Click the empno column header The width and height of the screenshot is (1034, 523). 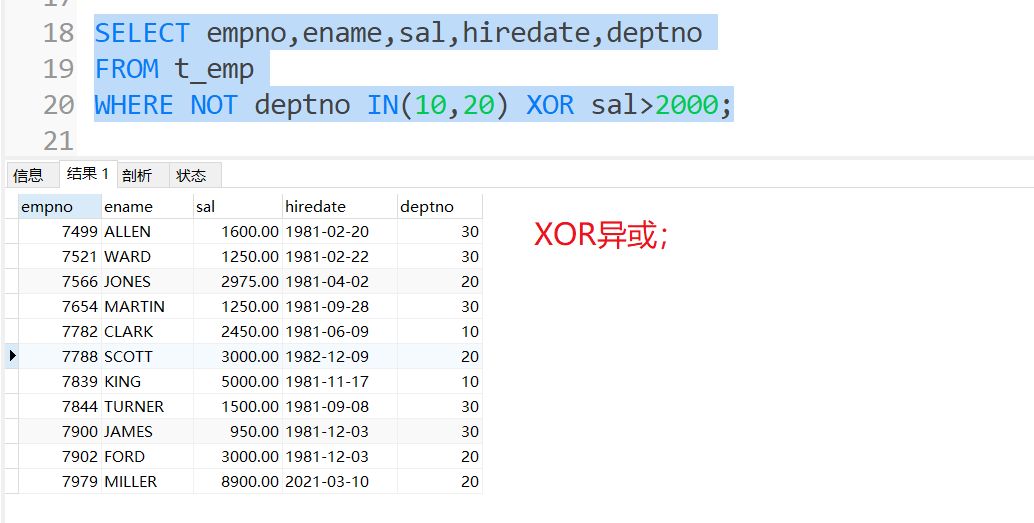(x=59, y=206)
